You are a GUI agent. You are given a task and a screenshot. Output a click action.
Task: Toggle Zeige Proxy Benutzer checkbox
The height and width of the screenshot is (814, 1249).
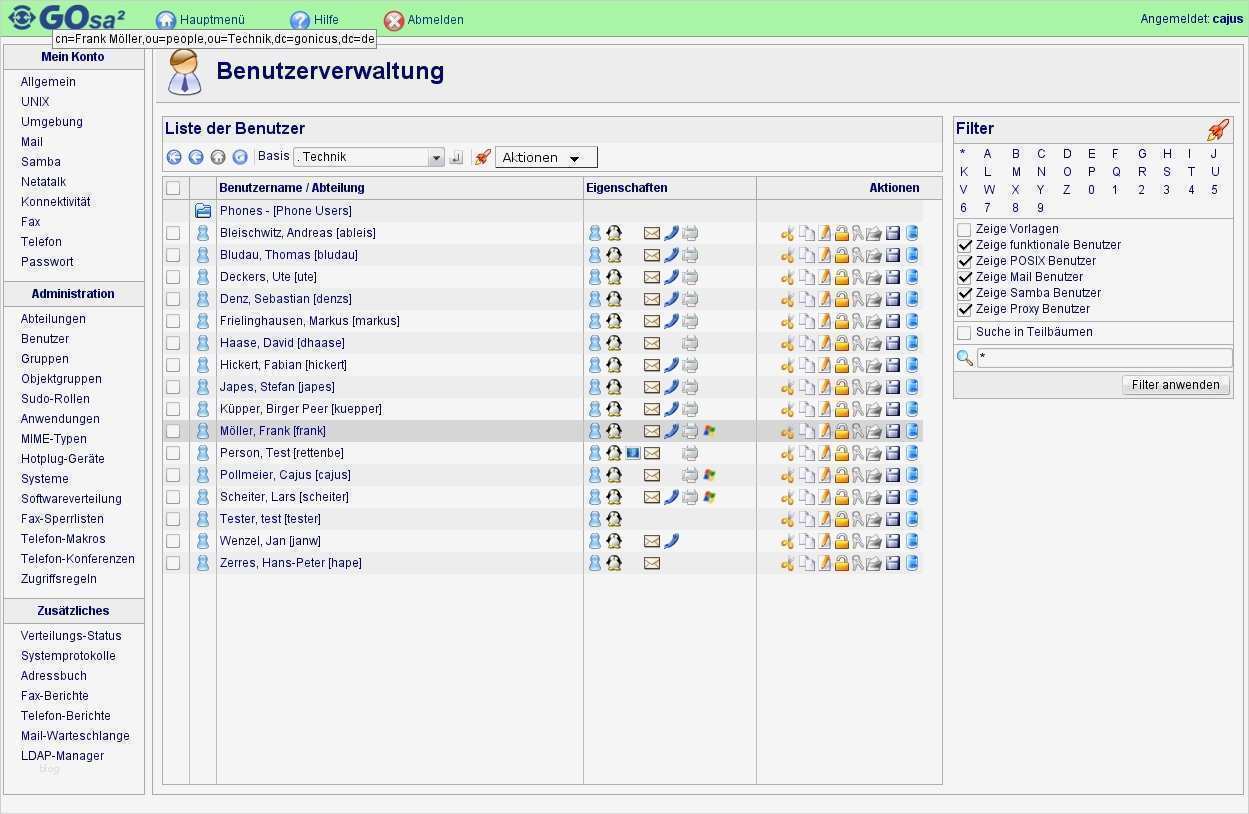pos(965,309)
